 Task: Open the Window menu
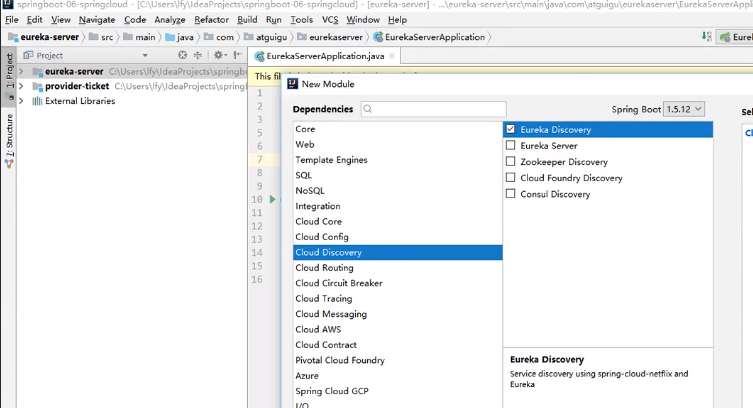tap(363, 20)
